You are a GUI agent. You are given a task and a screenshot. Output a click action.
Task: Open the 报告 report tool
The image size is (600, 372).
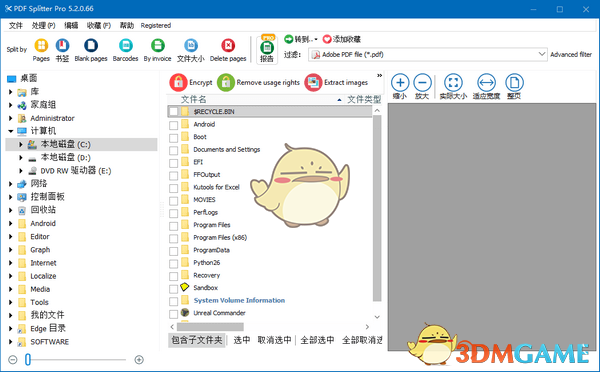267,50
